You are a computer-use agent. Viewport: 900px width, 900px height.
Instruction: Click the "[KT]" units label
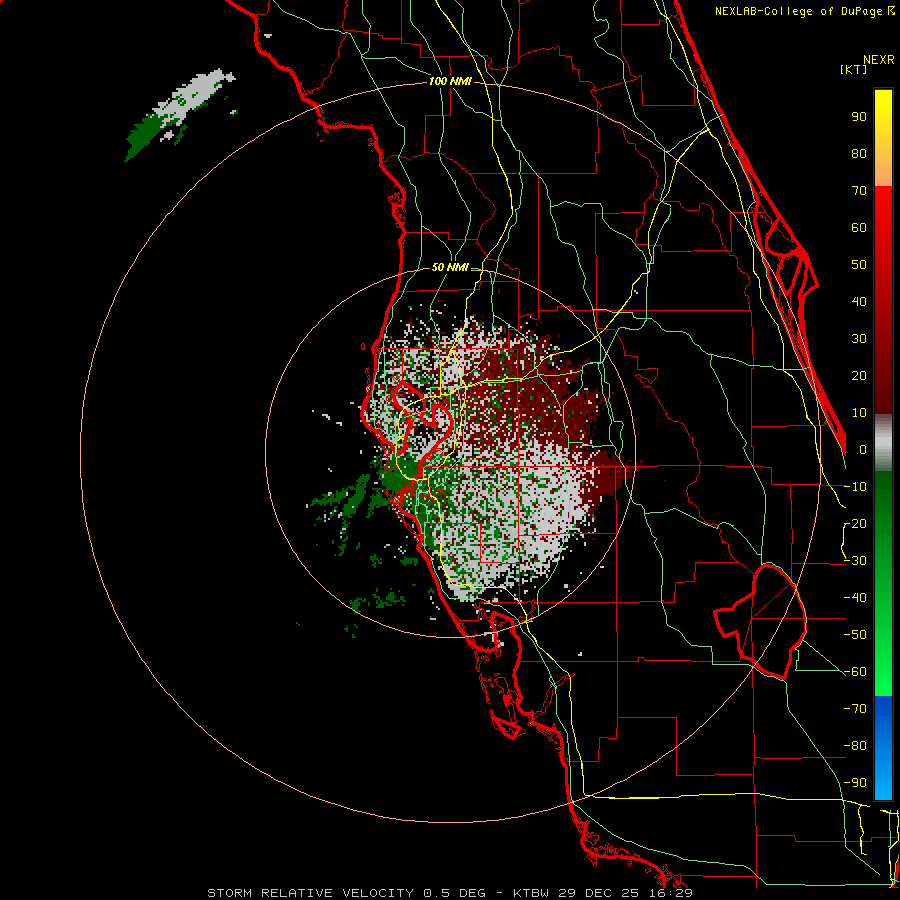pos(853,69)
